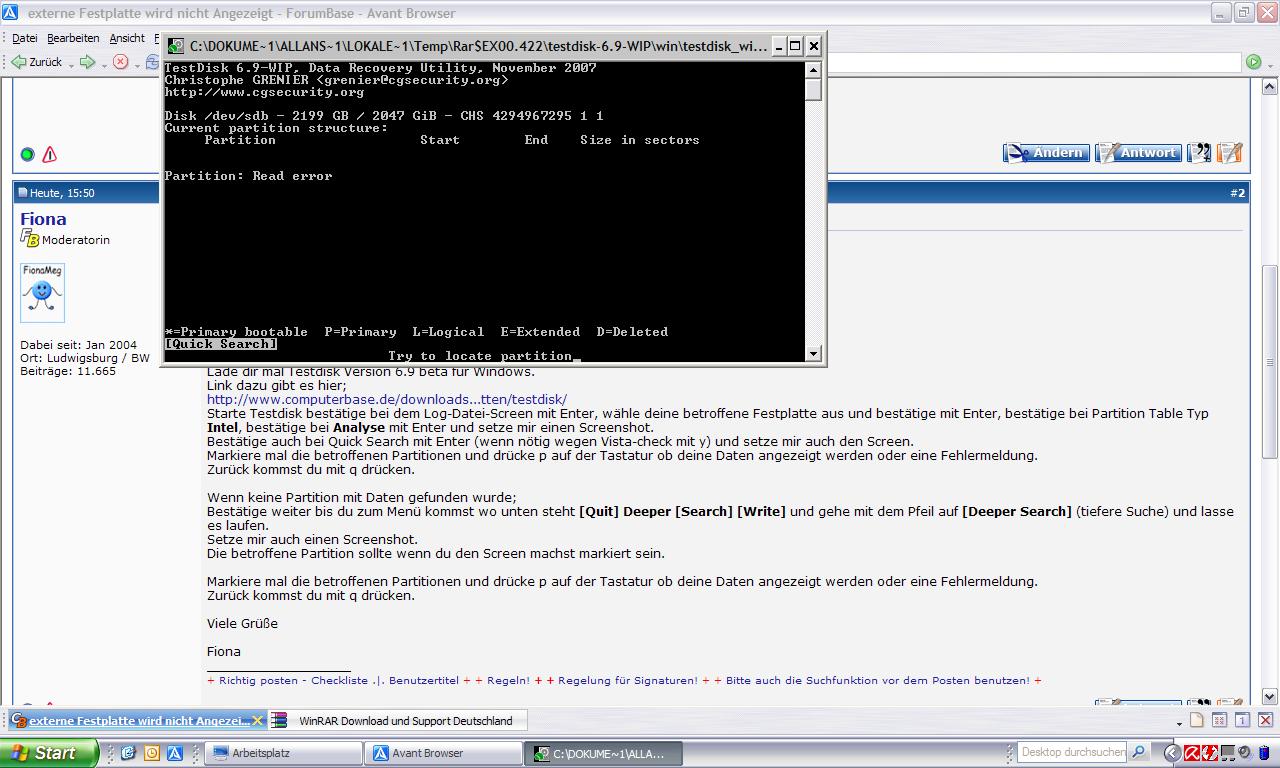Open Fiona's user profile link
The width and height of the screenshot is (1280, 768).
[x=43, y=219]
